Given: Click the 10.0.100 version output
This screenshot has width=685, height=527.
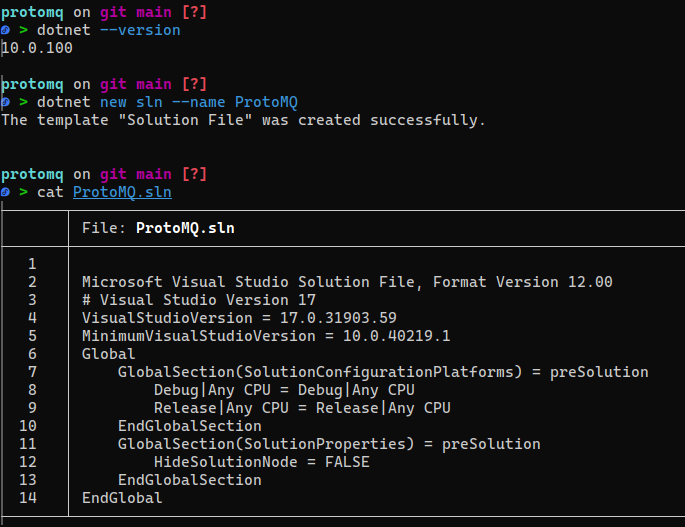Looking at the screenshot, I should (x=37, y=48).
